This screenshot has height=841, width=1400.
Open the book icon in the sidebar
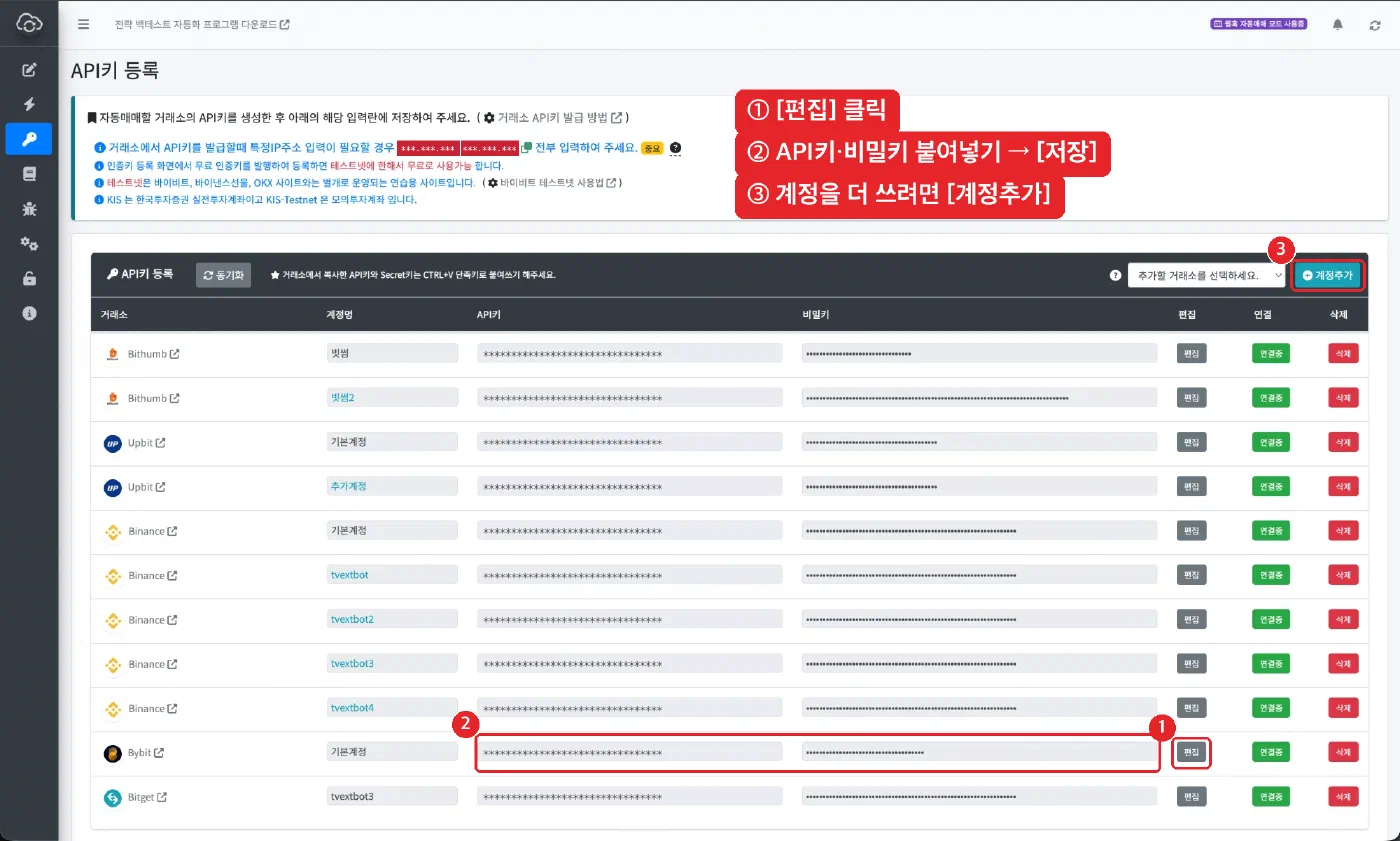29,174
